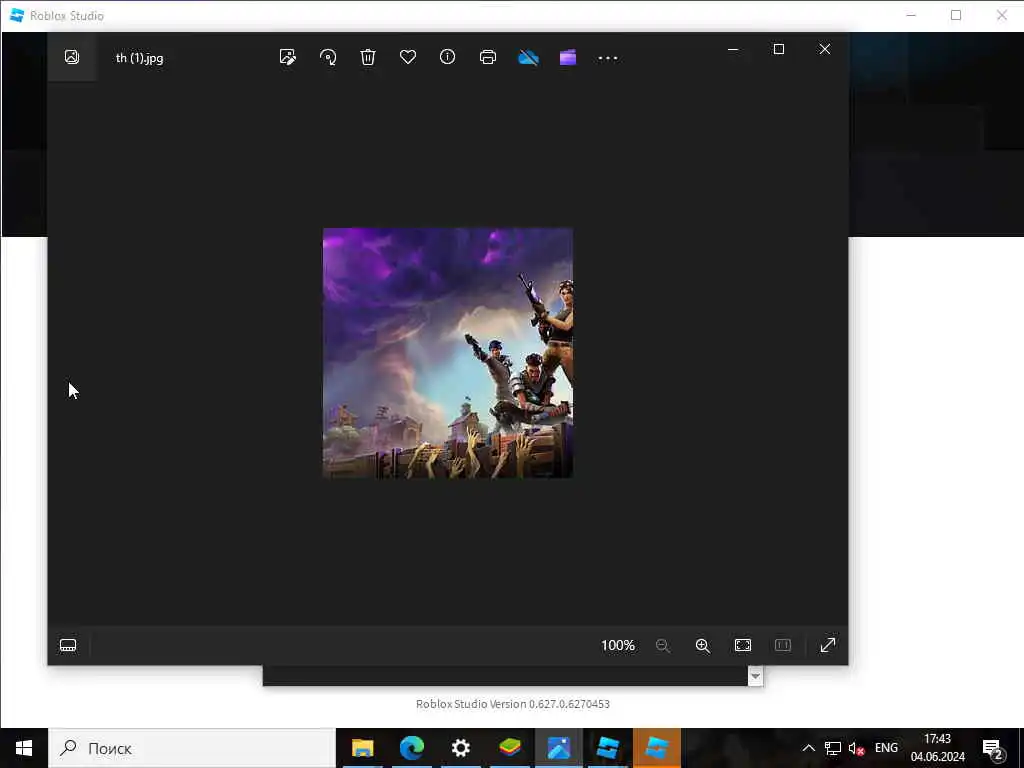This screenshot has height=768, width=1024.
Task: Switch to the blue Roblox Studio taskbar icon
Action: click(x=607, y=748)
